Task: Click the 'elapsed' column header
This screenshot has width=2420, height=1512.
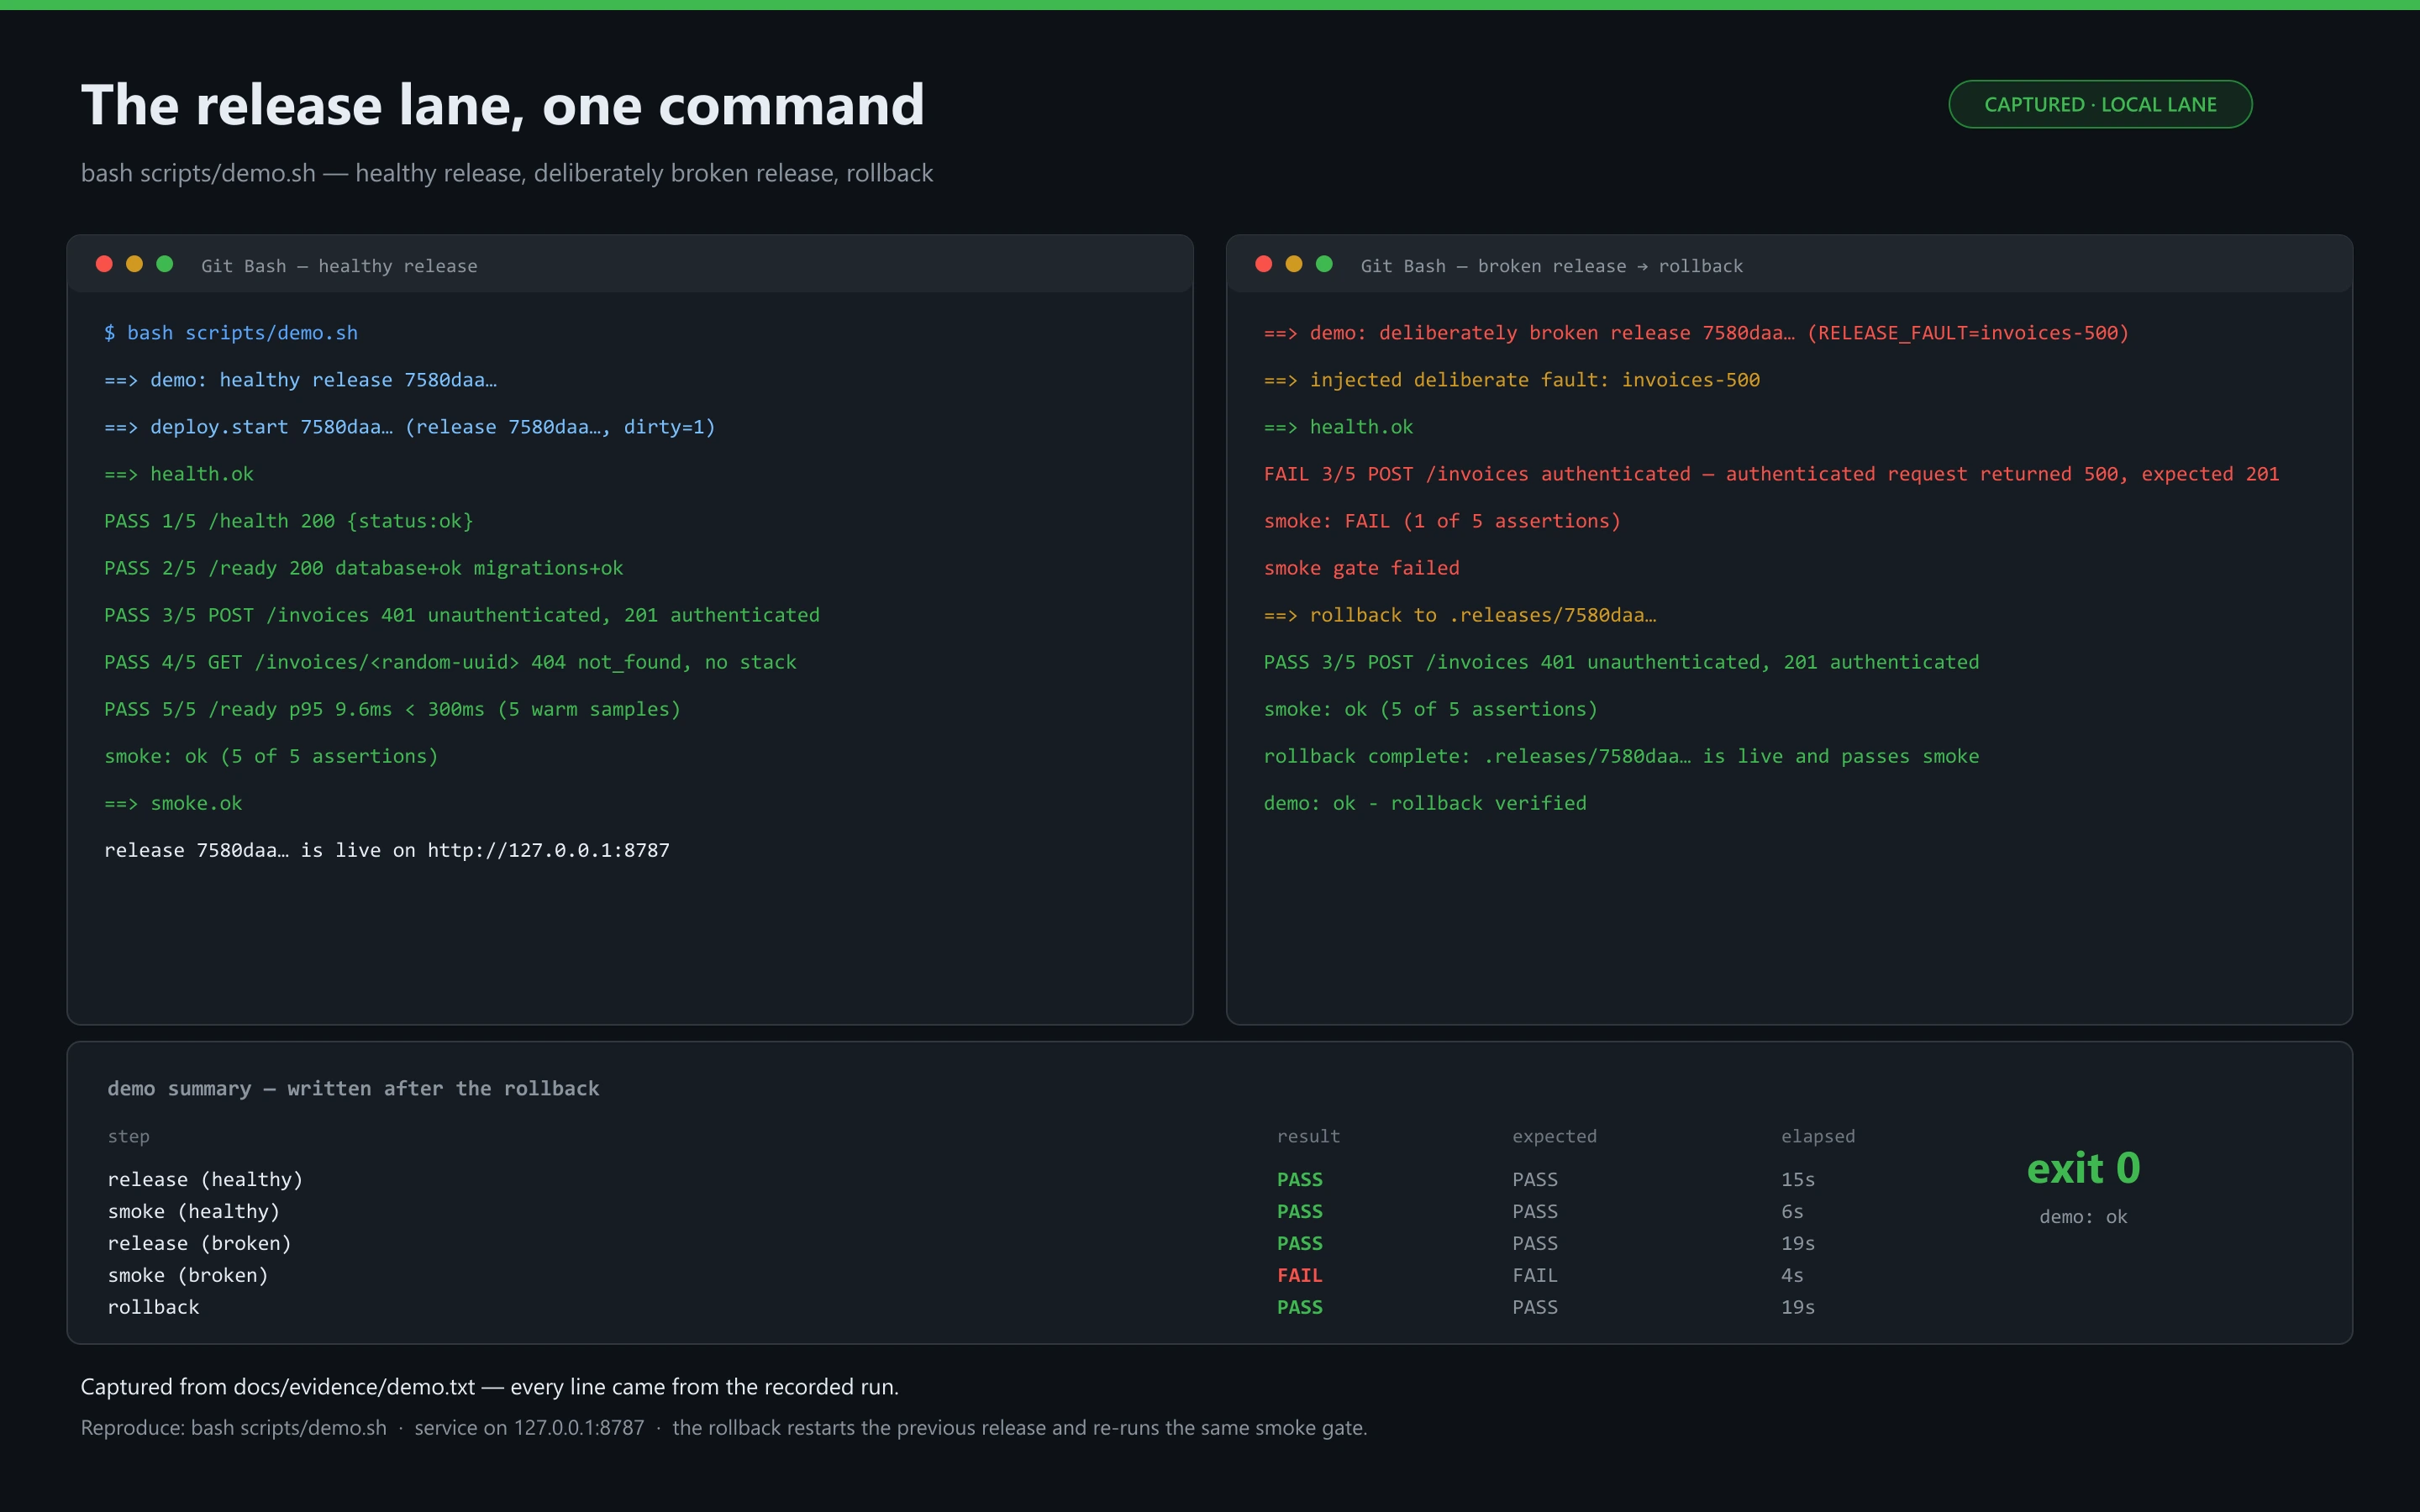Action: (1817, 1136)
